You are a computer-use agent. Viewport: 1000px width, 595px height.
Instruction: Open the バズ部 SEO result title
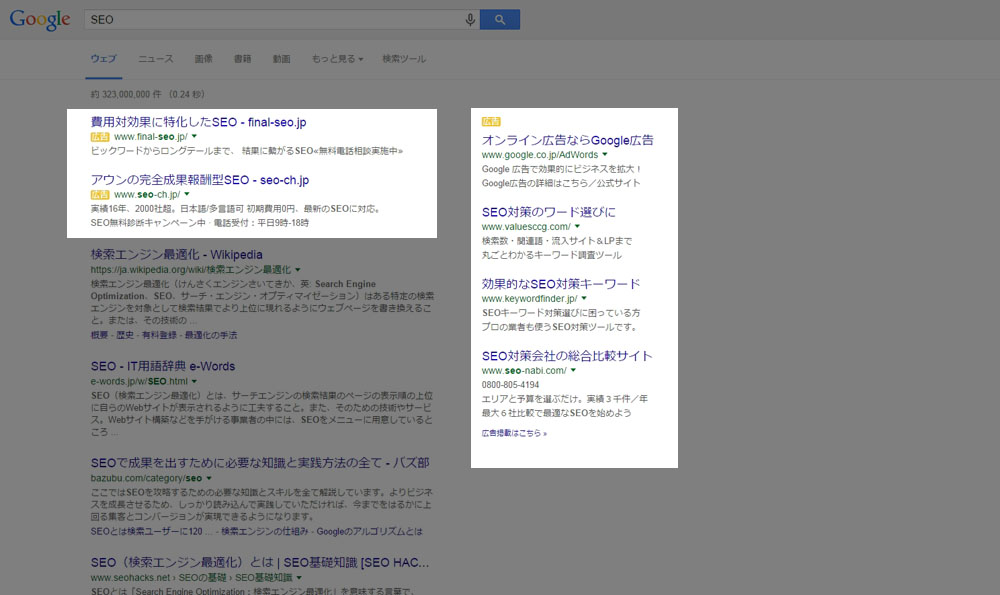[x=260, y=463]
